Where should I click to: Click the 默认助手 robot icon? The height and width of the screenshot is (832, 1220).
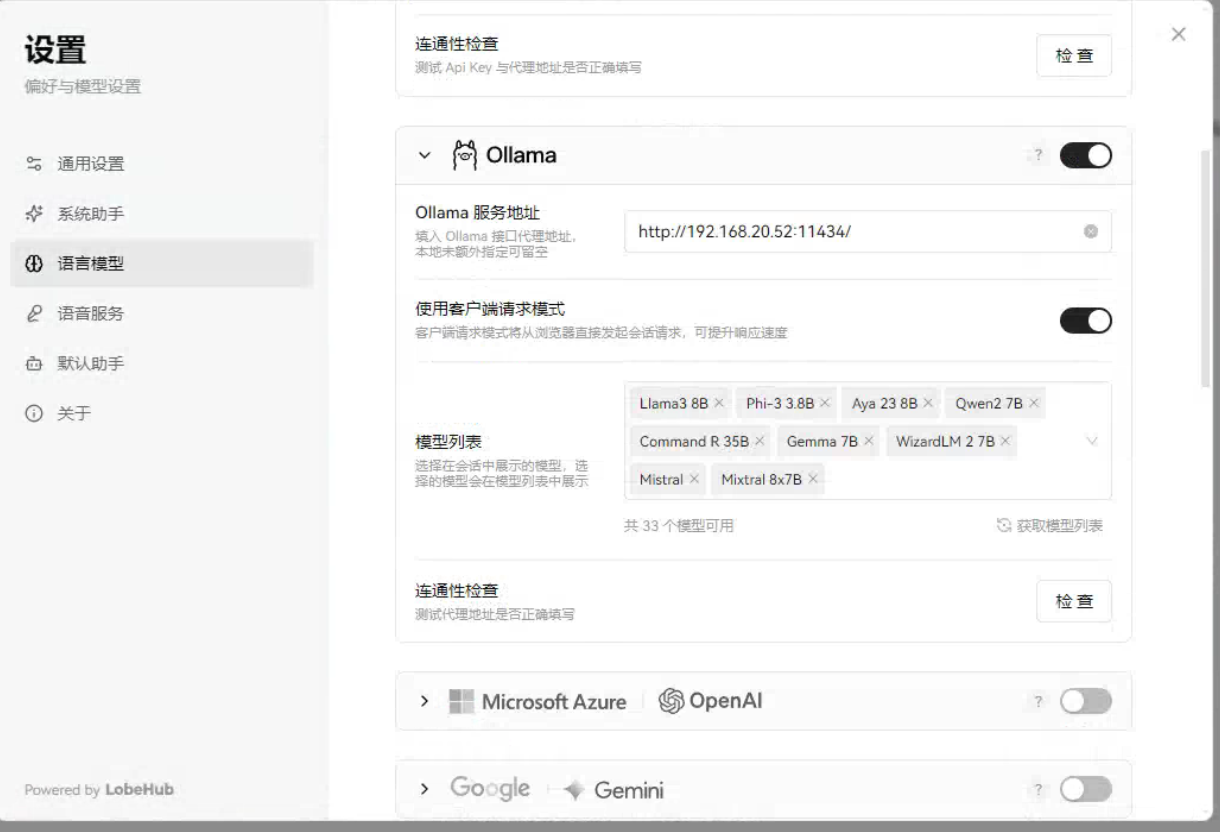point(33,364)
